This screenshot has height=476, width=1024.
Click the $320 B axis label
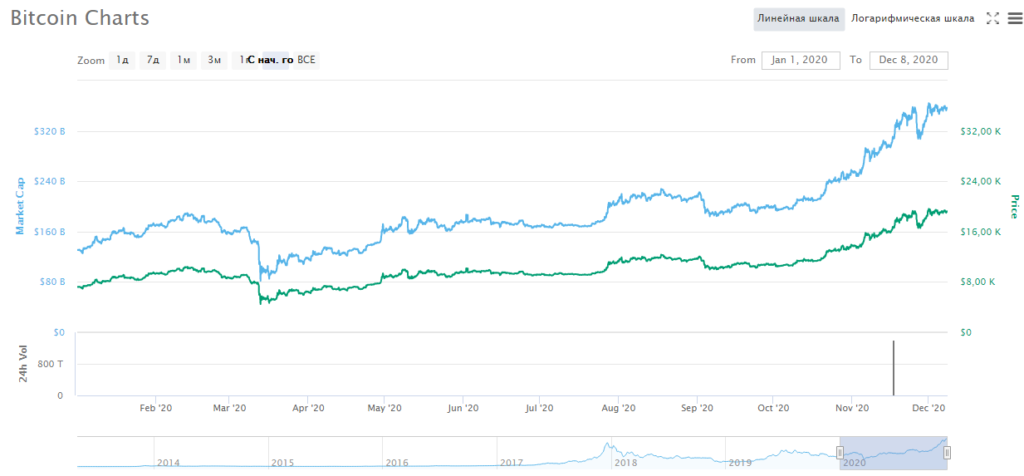pyautogui.click(x=50, y=131)
